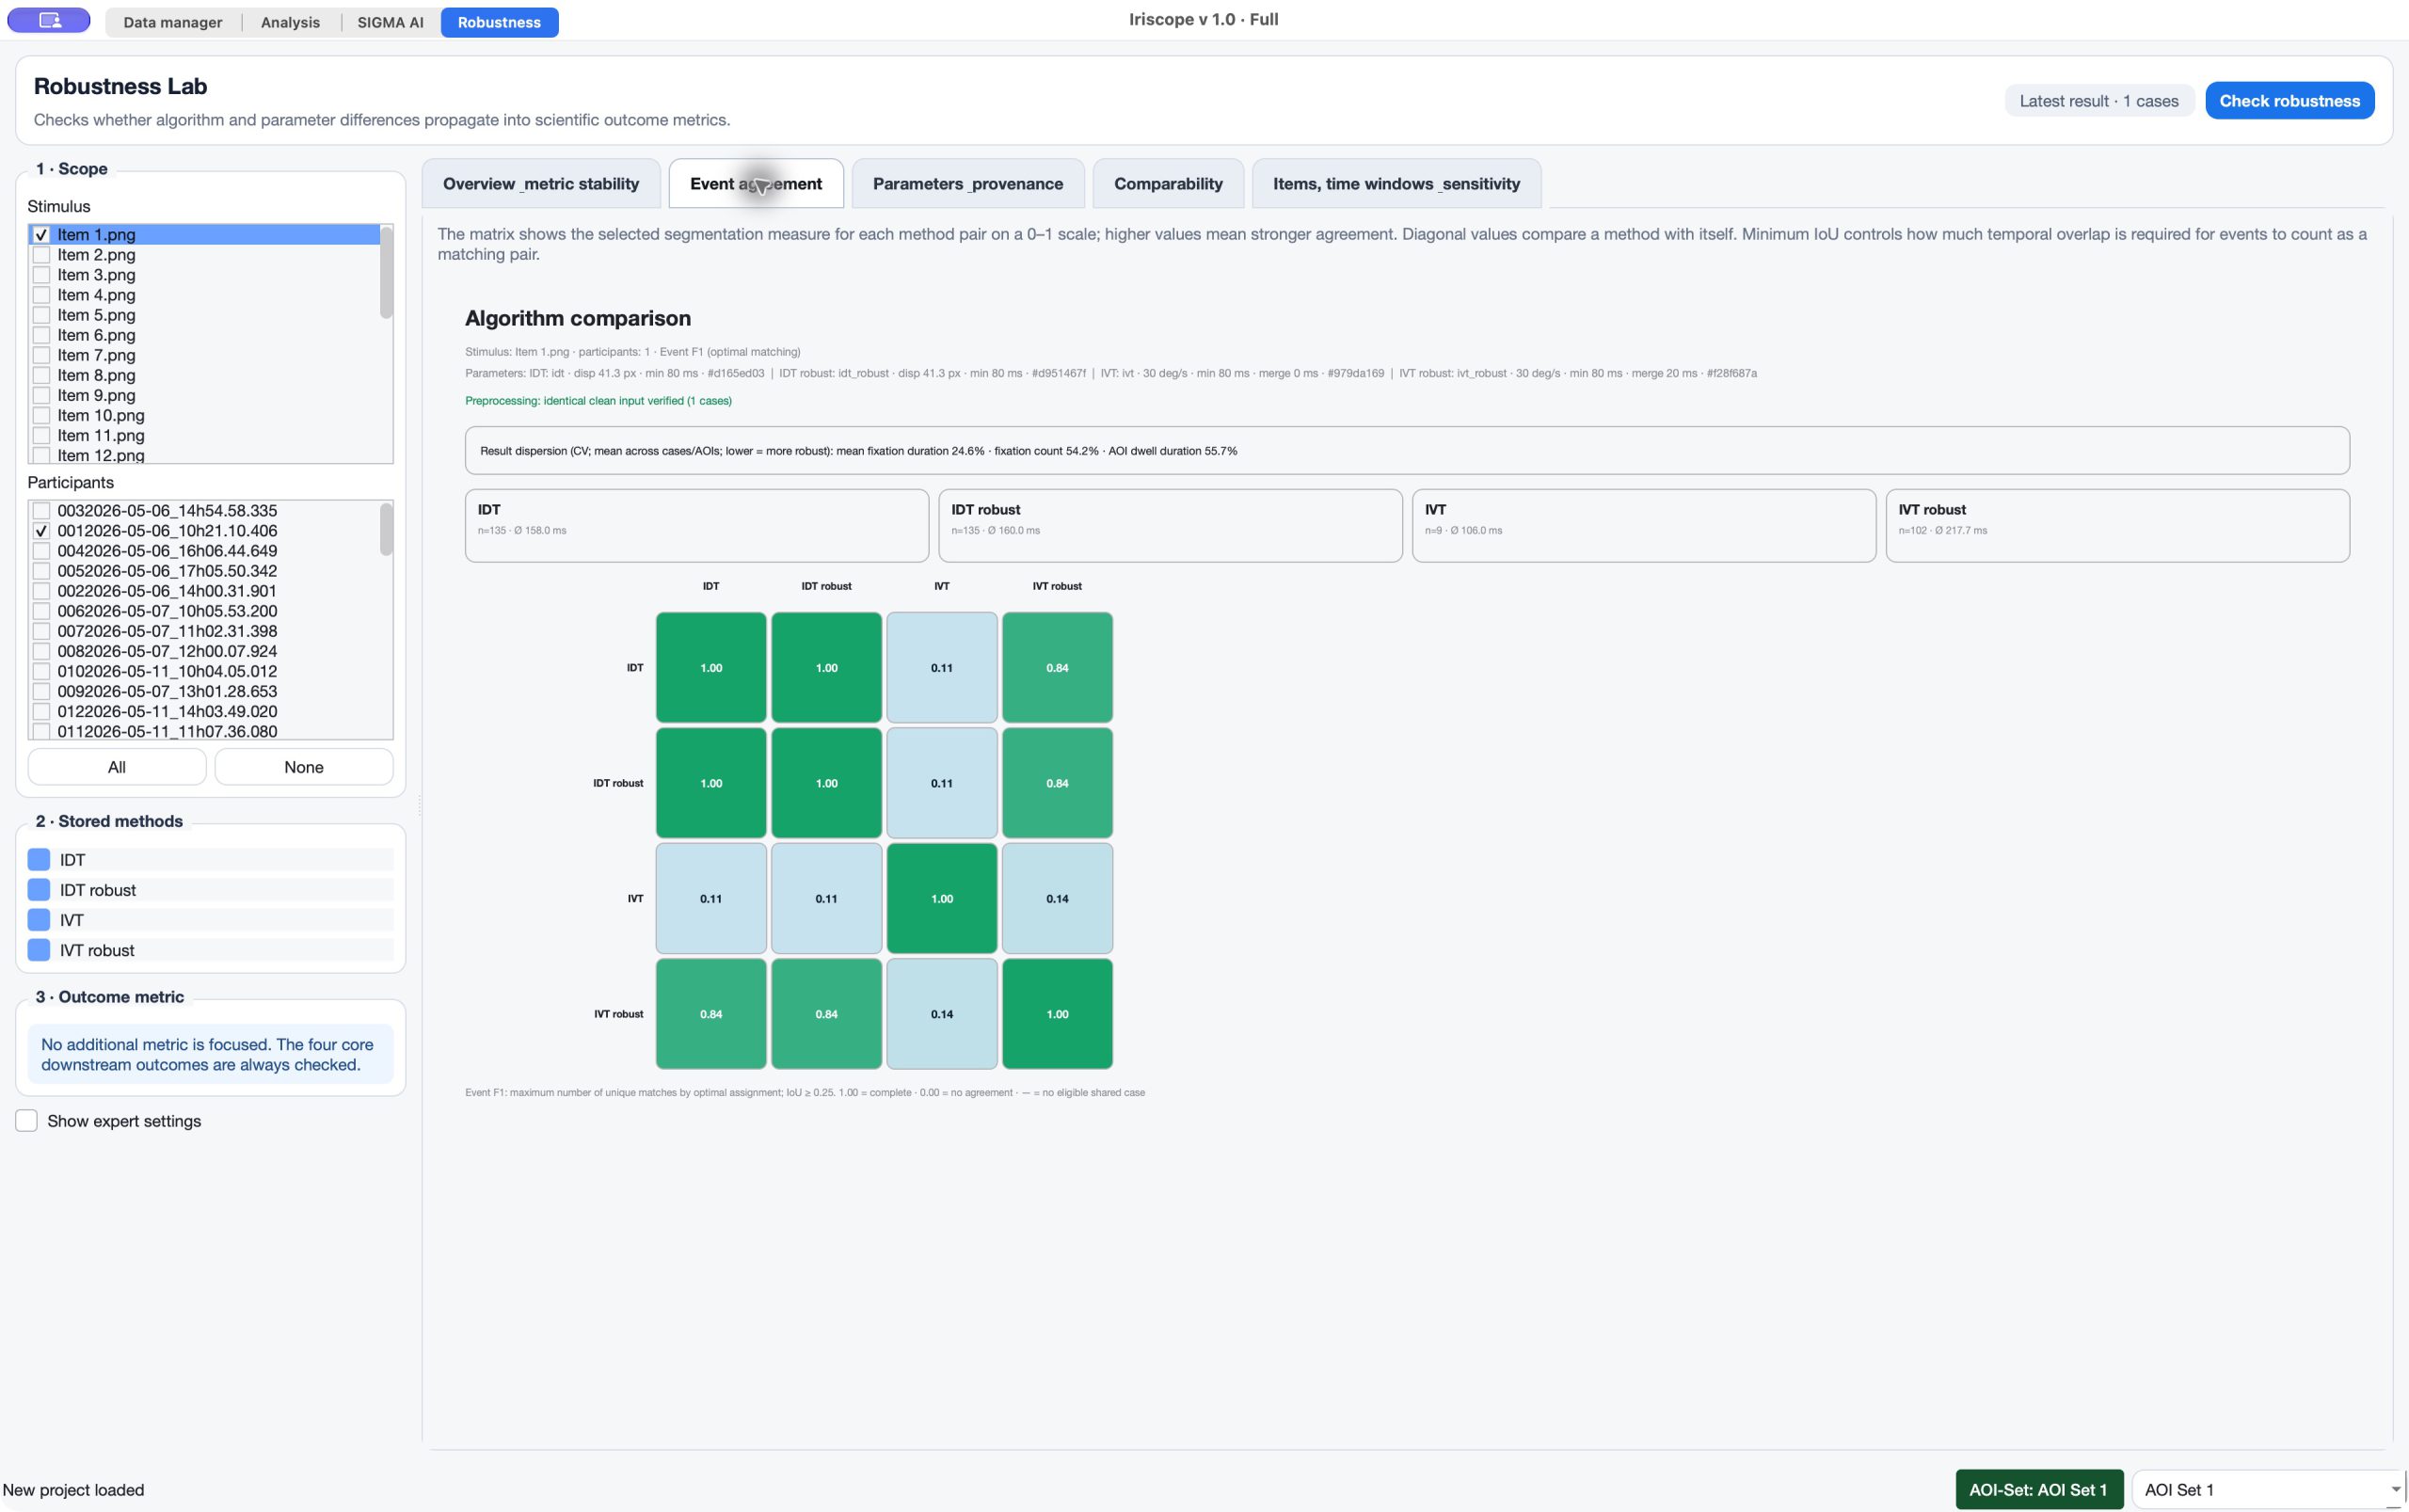2409x1512 pixels.
Task: Click the Stimulus list scrollbar
Action: 386,272
